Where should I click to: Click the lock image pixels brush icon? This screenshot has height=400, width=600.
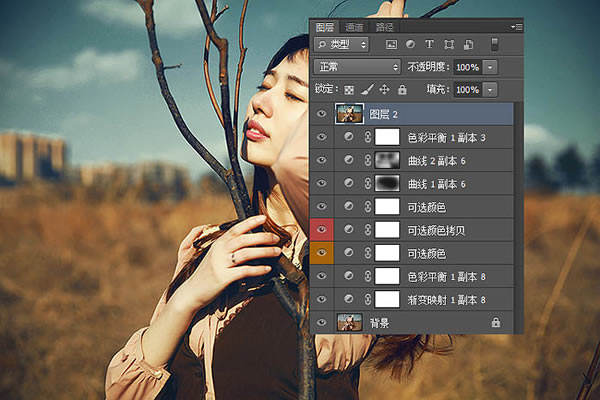(x=366, y=89)
